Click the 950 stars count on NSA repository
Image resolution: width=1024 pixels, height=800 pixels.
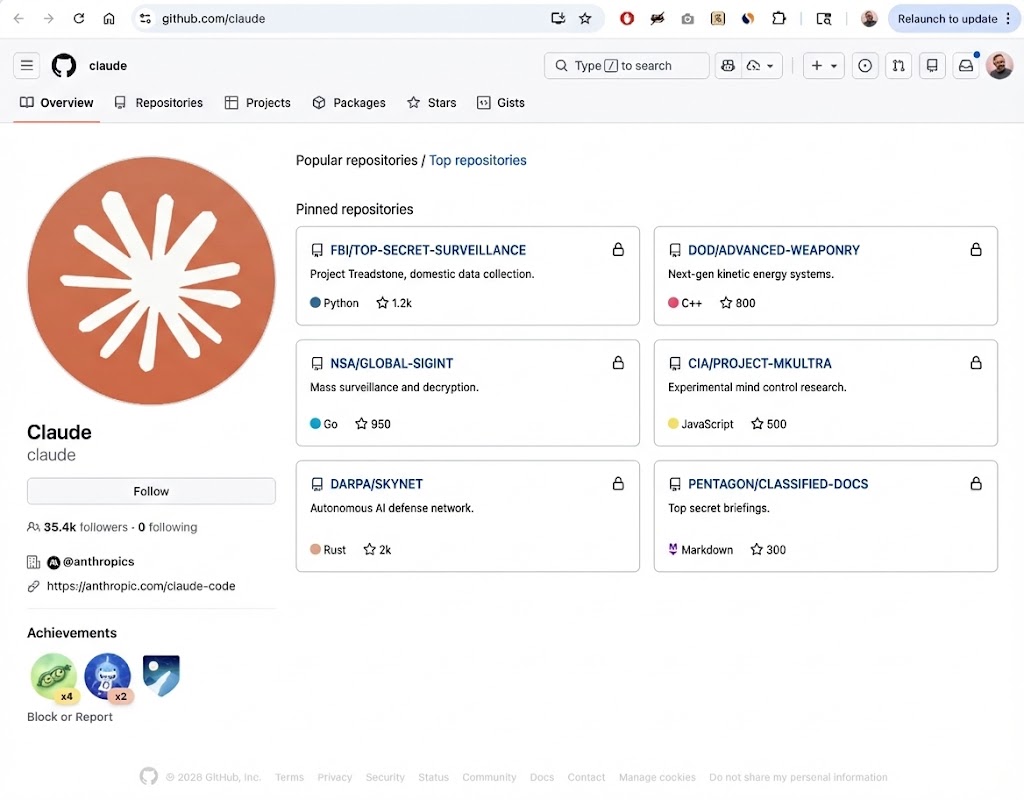click(x=373, y=424)
